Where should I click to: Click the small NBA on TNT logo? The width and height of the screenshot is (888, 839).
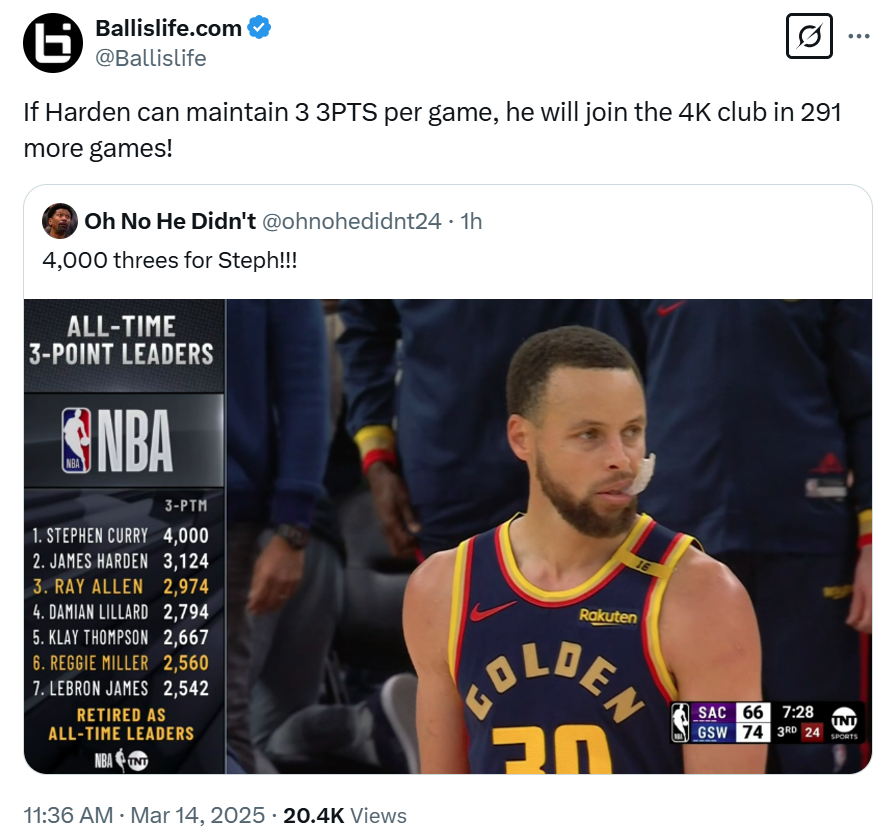tap(121, 760)
